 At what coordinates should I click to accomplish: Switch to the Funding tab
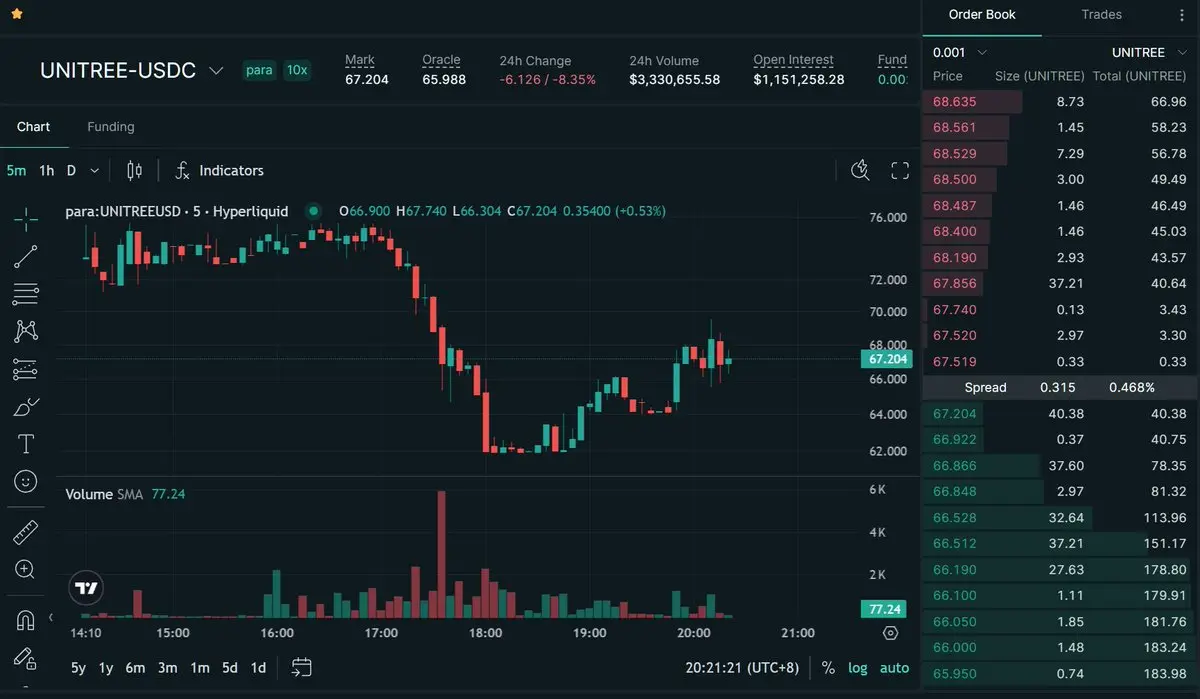tap(111, 127)
